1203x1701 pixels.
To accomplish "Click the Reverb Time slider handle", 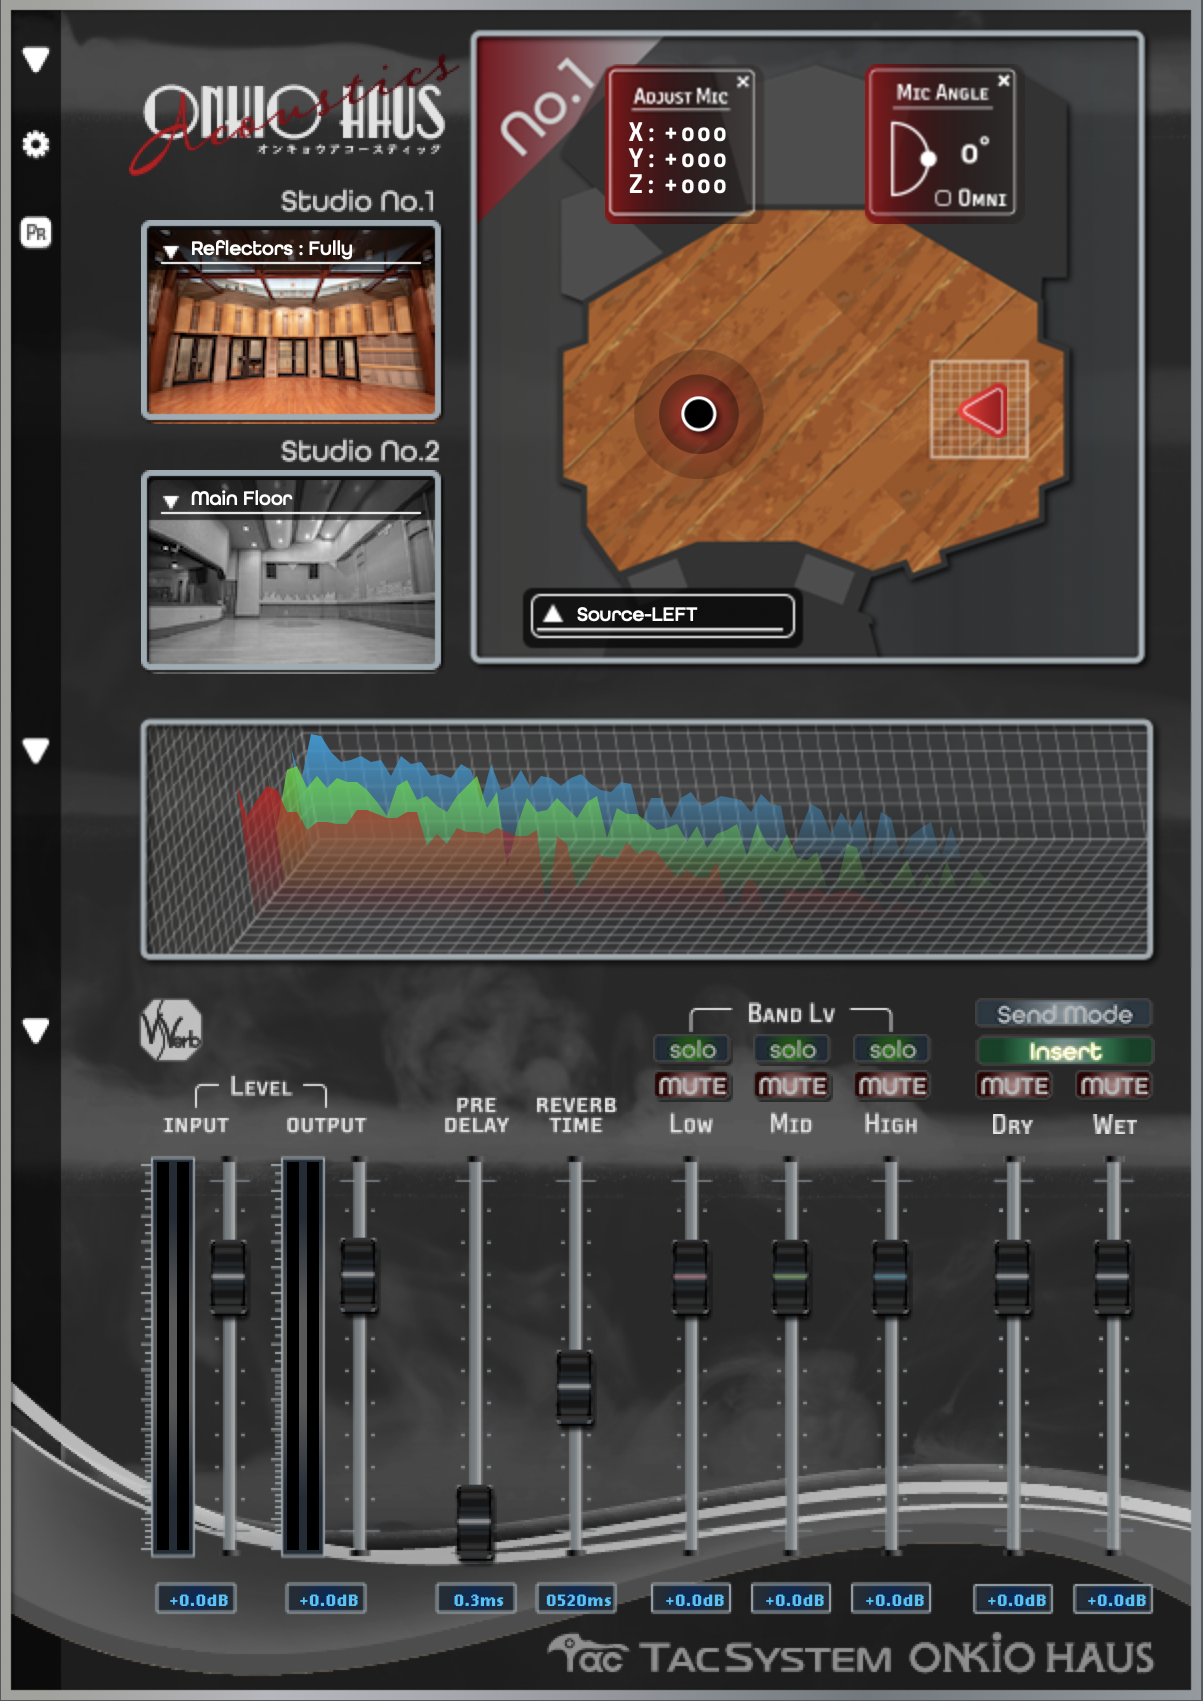I will tap(574, 1387).
